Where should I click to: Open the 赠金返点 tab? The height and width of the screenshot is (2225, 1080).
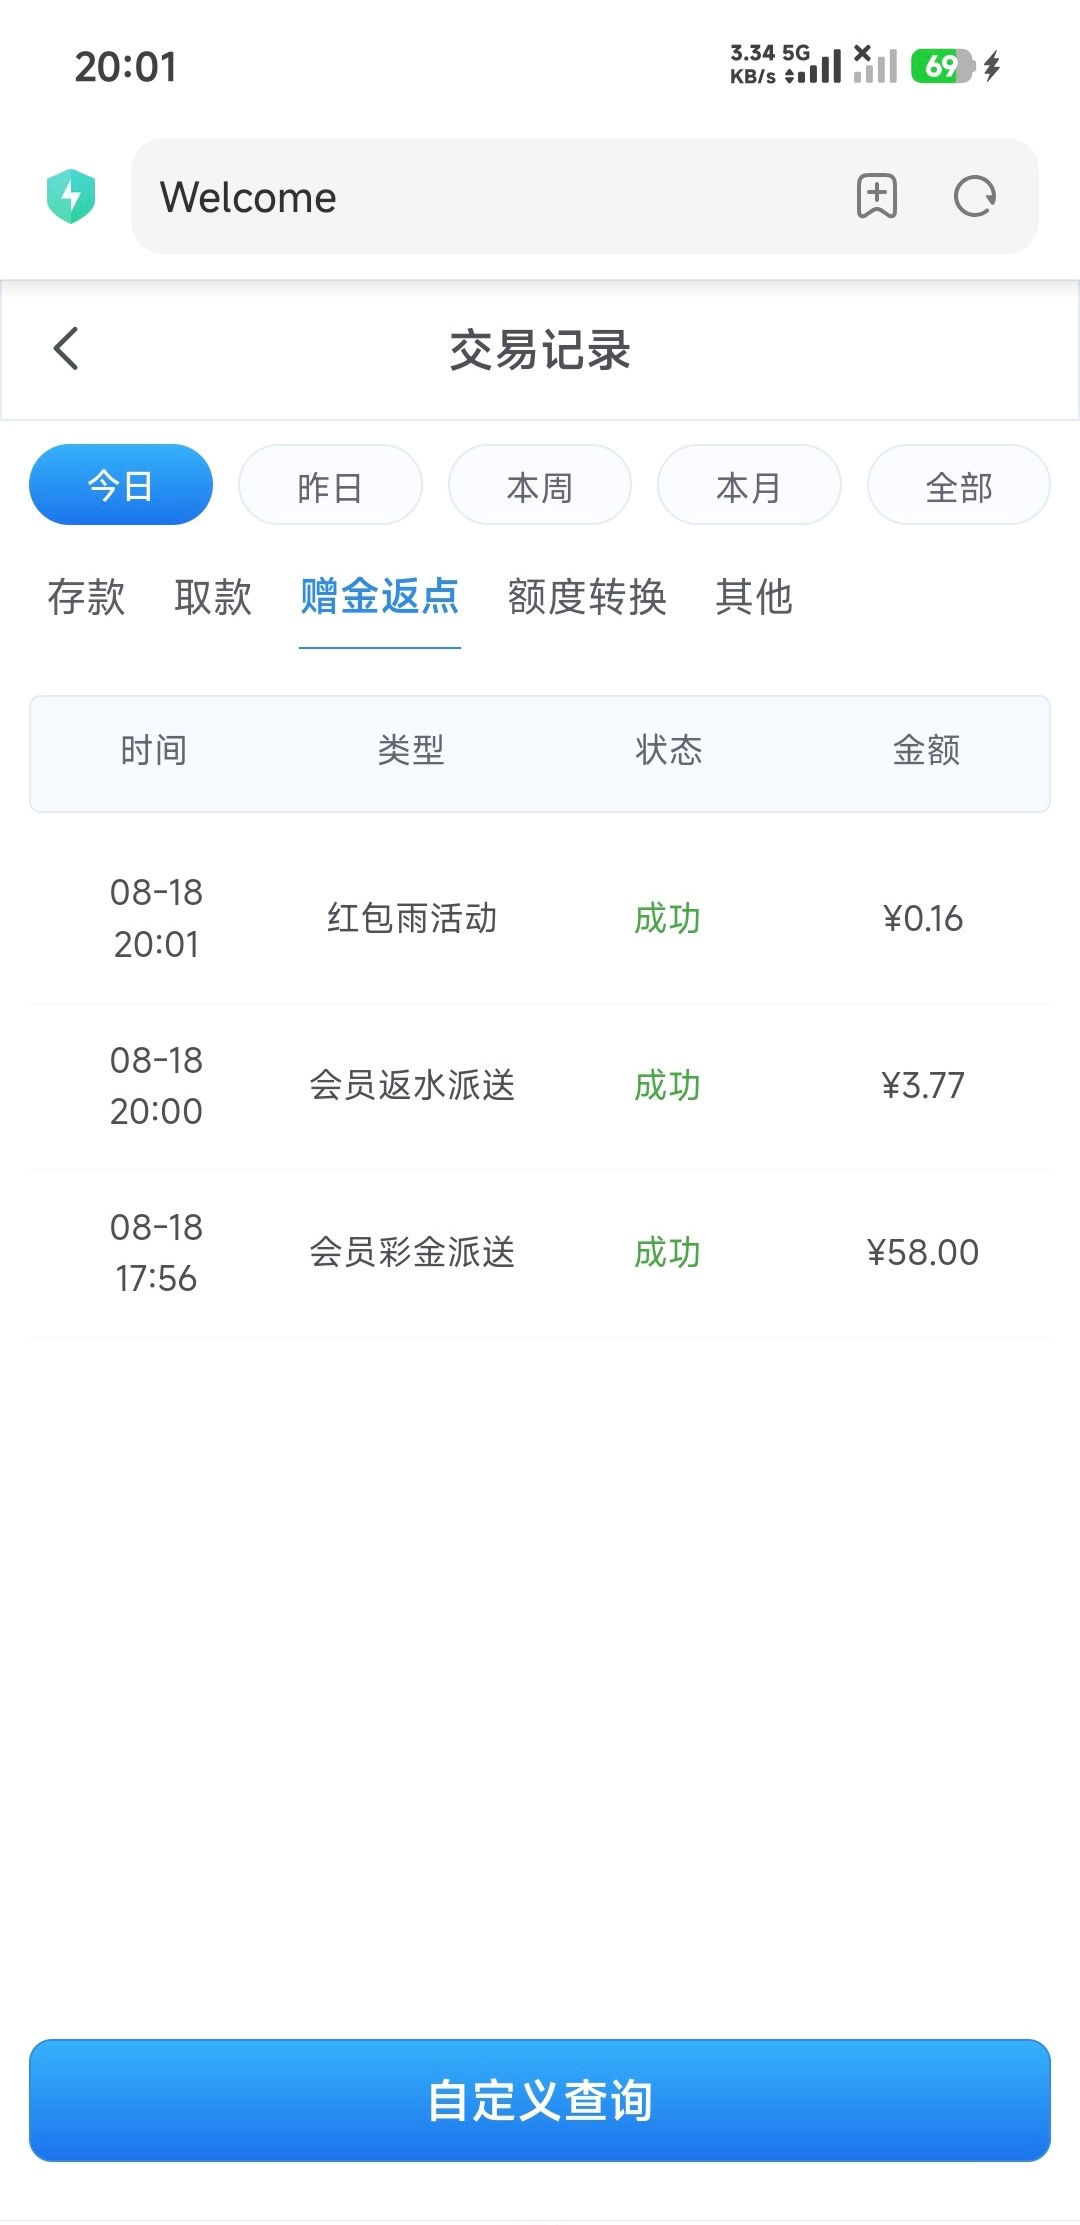pos(380,597)
